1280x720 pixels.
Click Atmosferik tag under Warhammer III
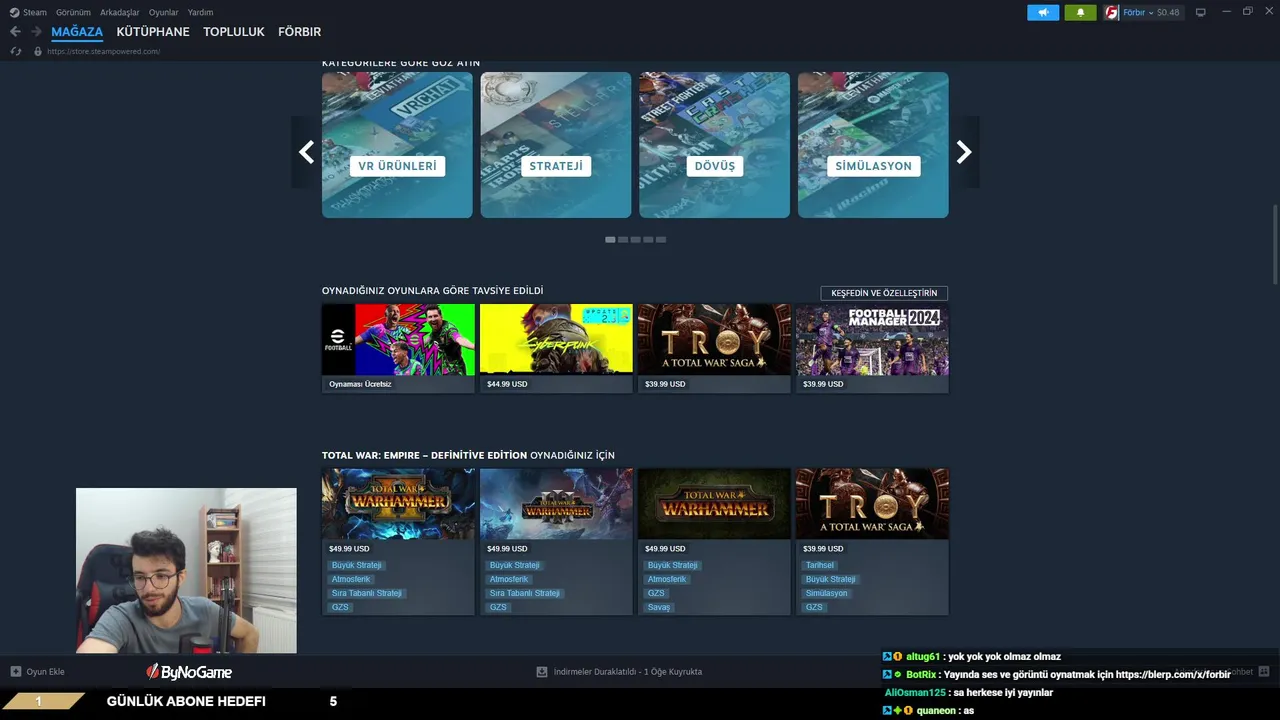pyautogui.click(x=509, y=579)
